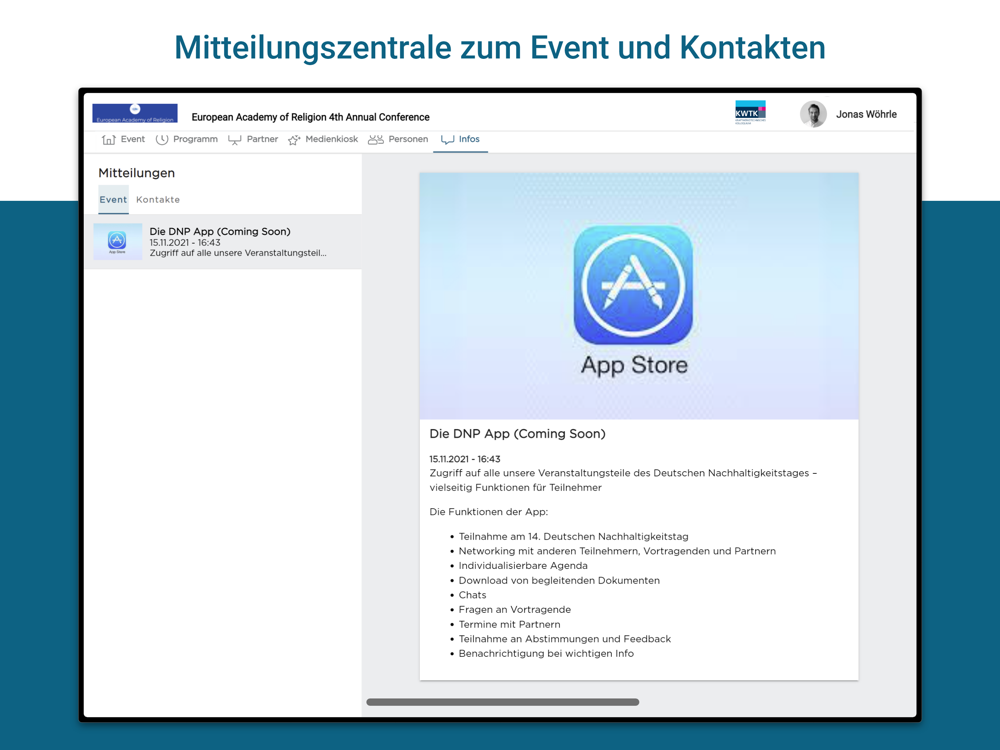Open the Medienkiosk navigation tab
This screenshot has height=750, width=1000.
[x=323, y=140]
